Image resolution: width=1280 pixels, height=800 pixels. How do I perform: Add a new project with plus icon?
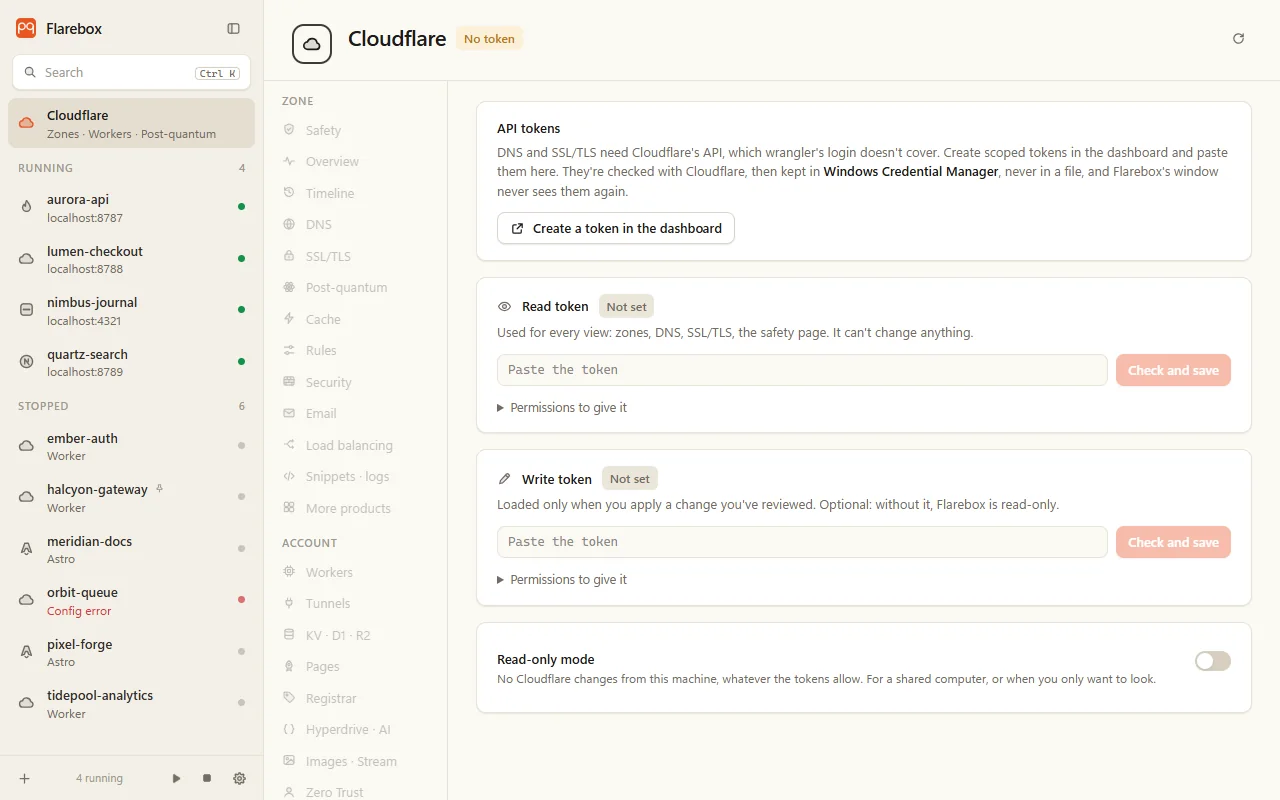tap(25, 778)
